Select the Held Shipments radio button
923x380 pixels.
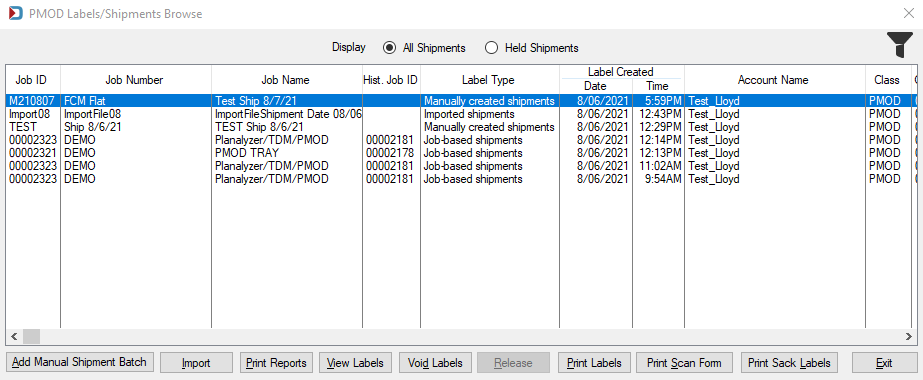point(492,48)
